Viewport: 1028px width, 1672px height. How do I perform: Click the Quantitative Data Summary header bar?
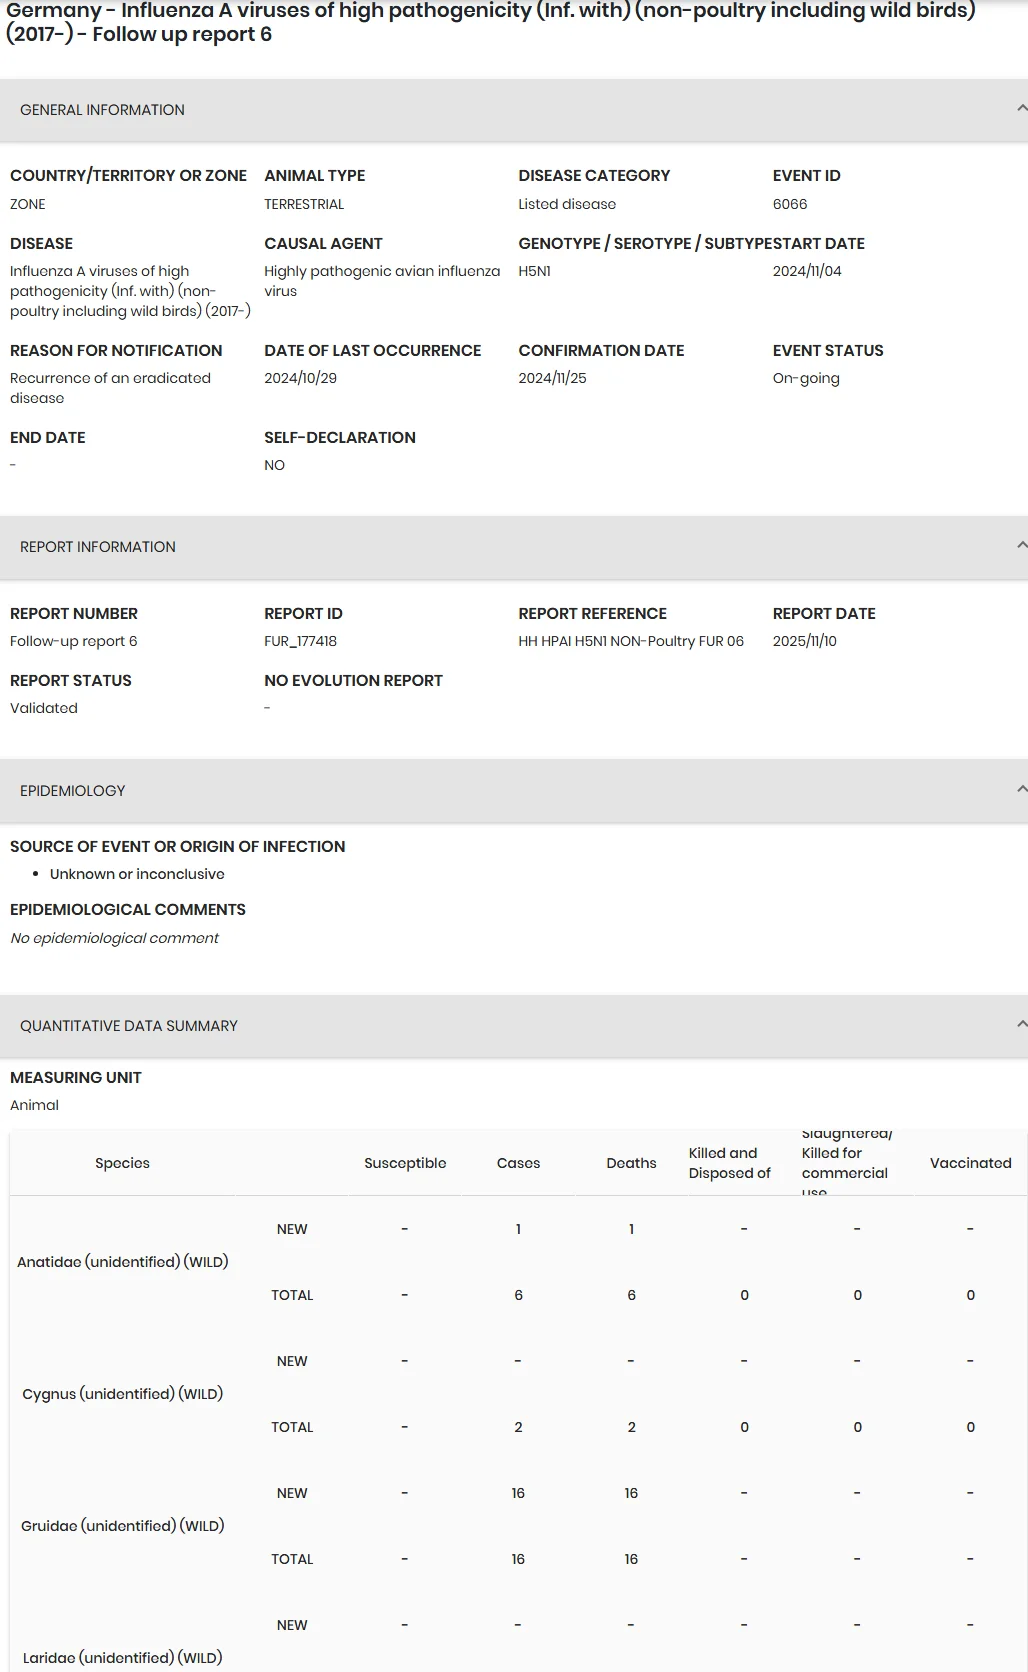[x=514, y=1026]
